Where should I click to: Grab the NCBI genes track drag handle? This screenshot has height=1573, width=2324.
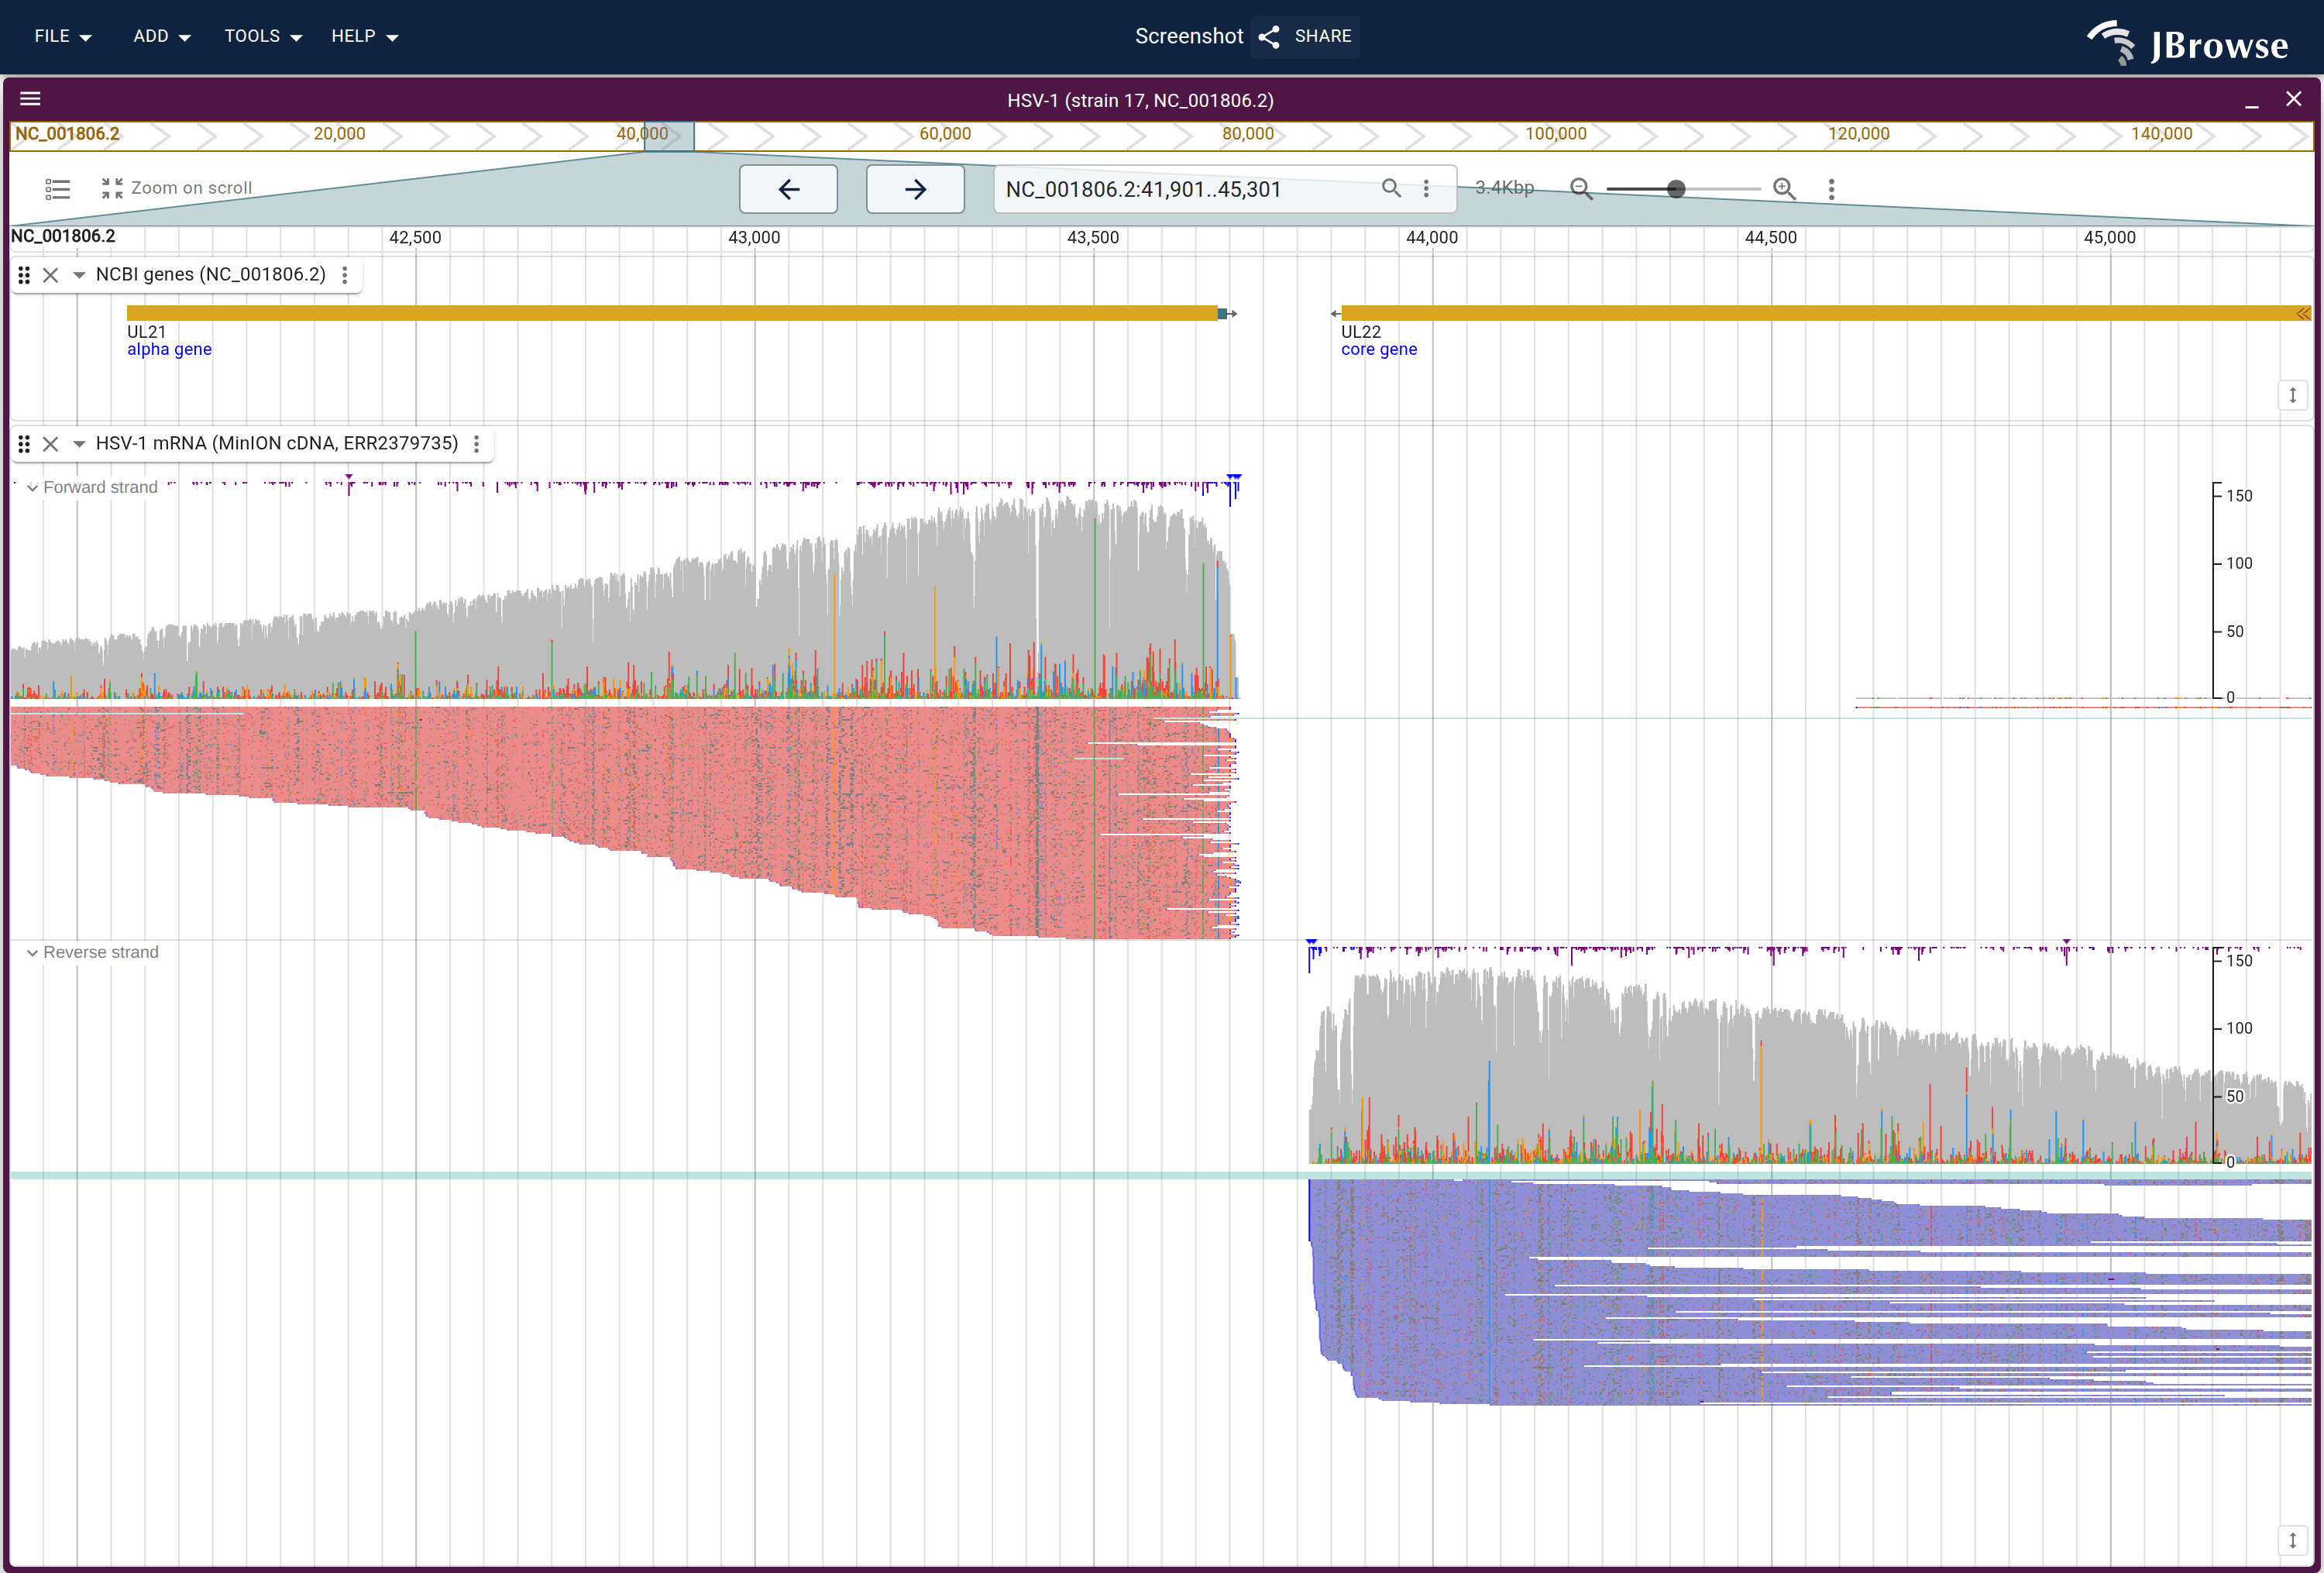click(x=24, y=275)
